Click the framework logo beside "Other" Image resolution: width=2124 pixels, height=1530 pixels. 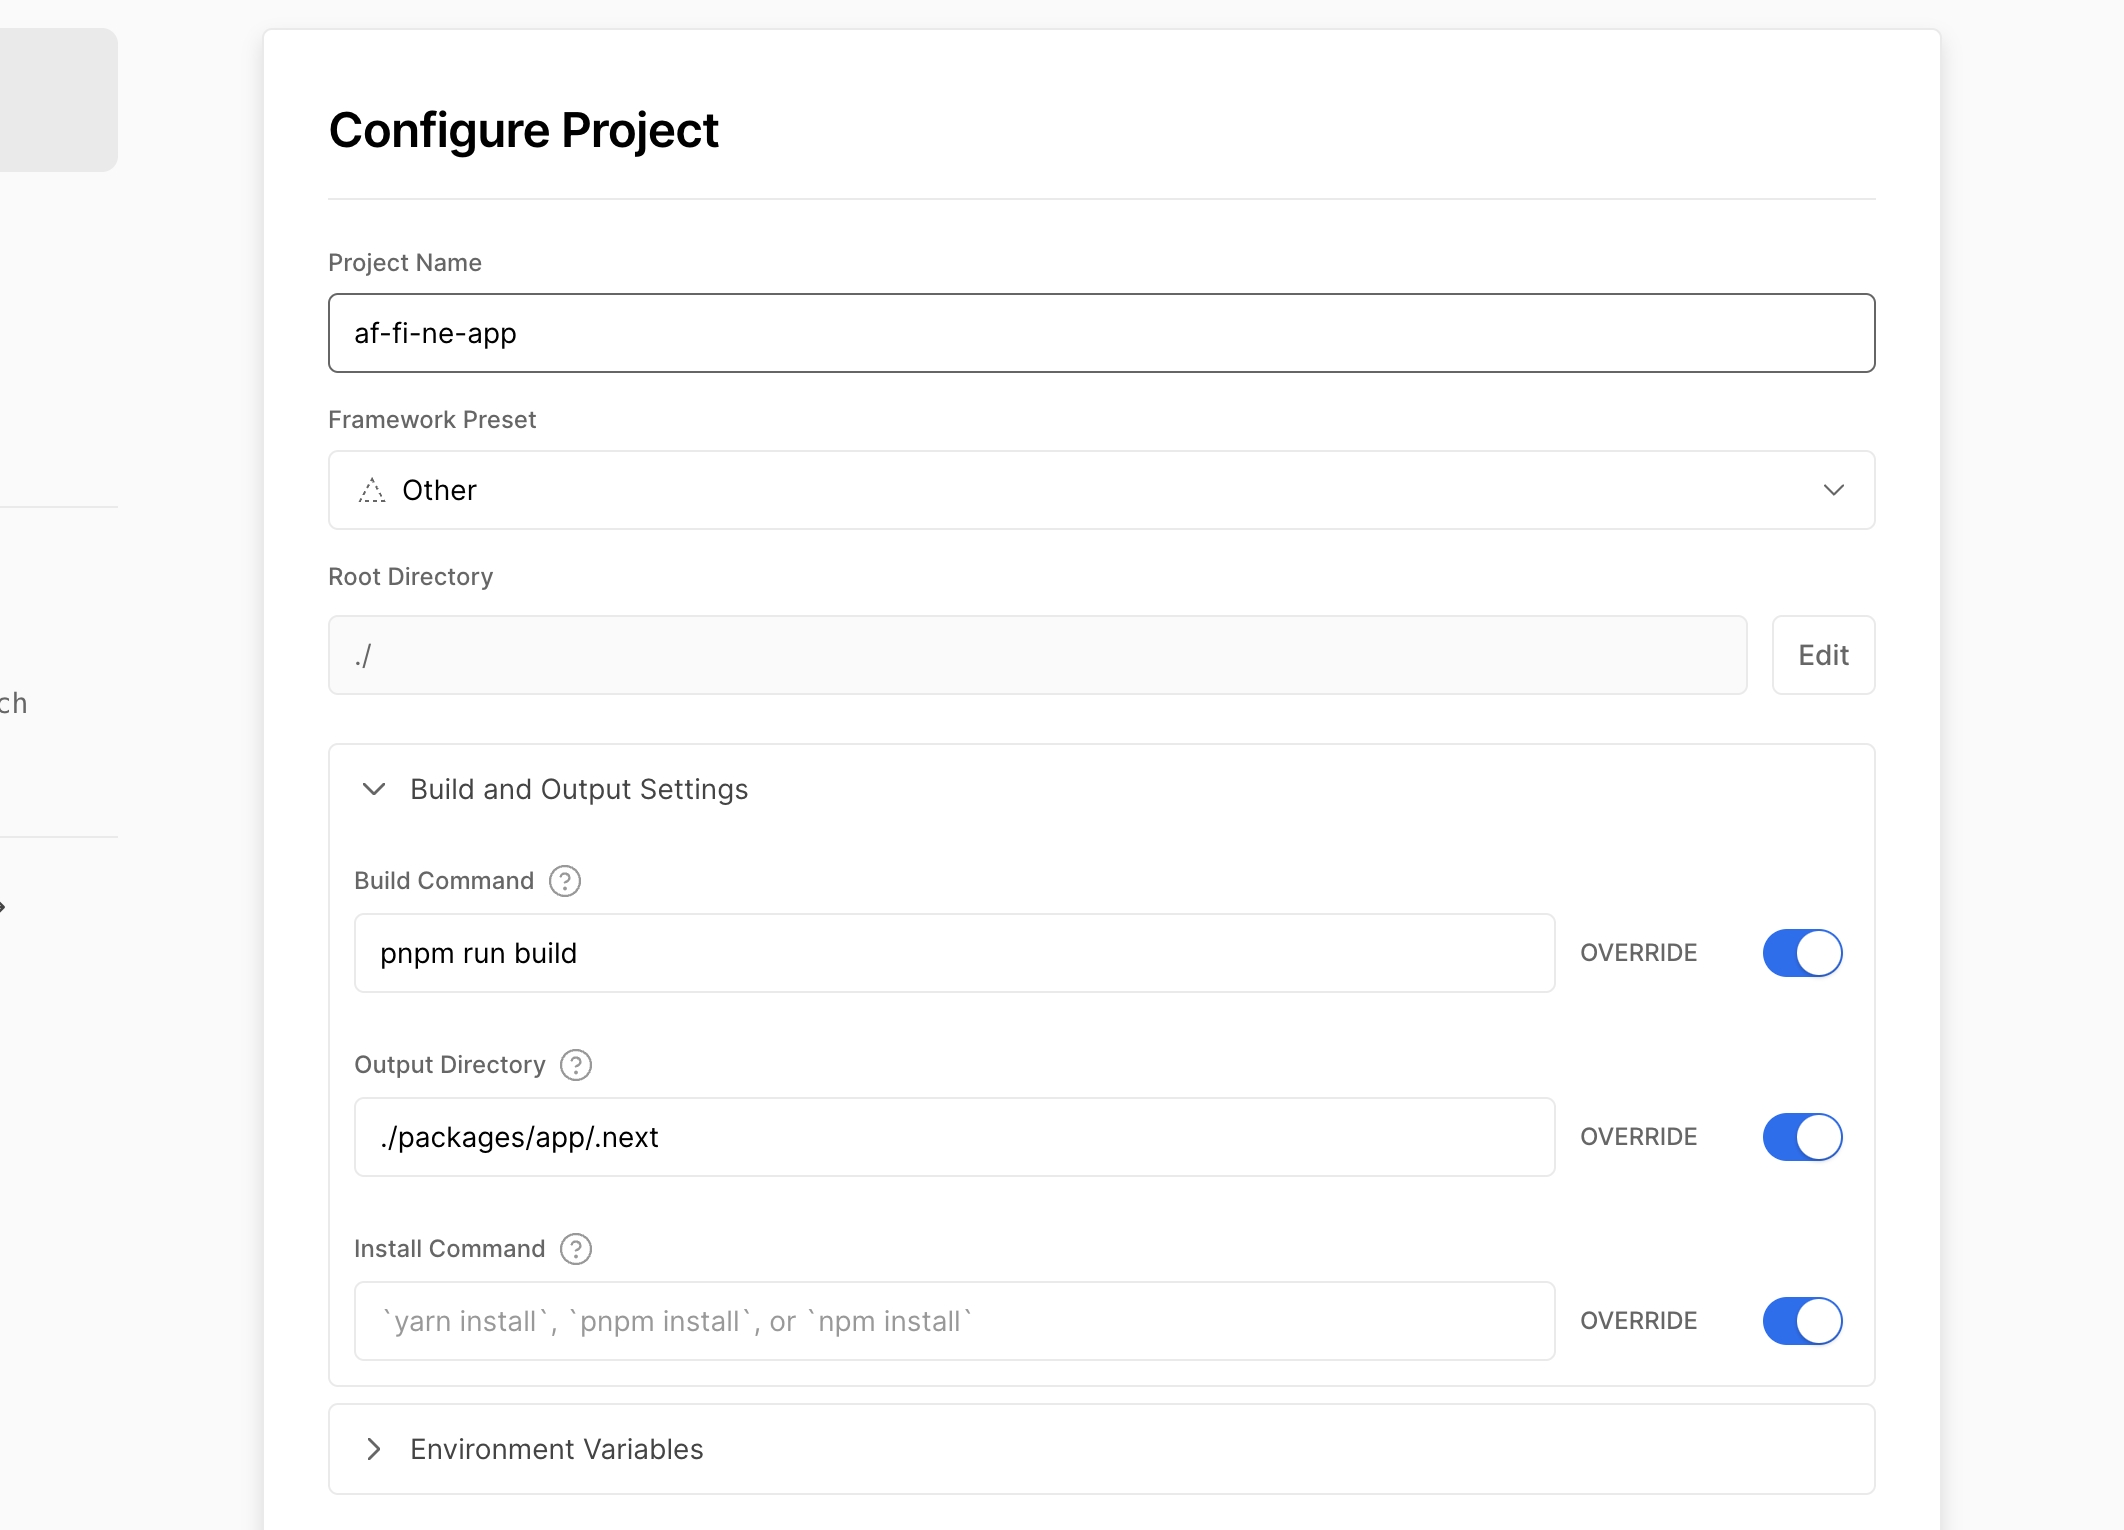click(x=371, y=490)
